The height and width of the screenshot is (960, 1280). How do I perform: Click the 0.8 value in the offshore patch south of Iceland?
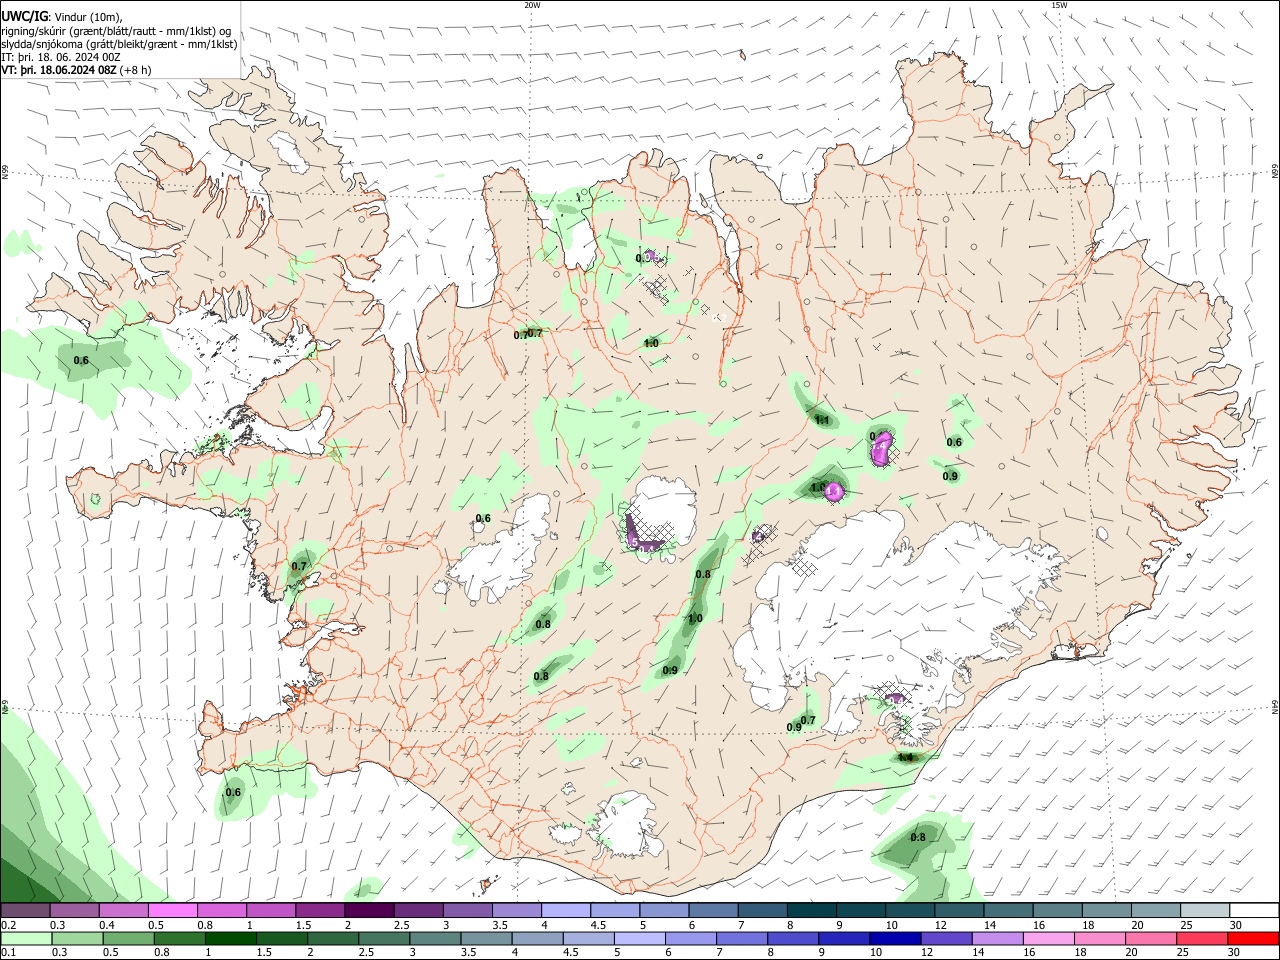[x=917, y=837]
